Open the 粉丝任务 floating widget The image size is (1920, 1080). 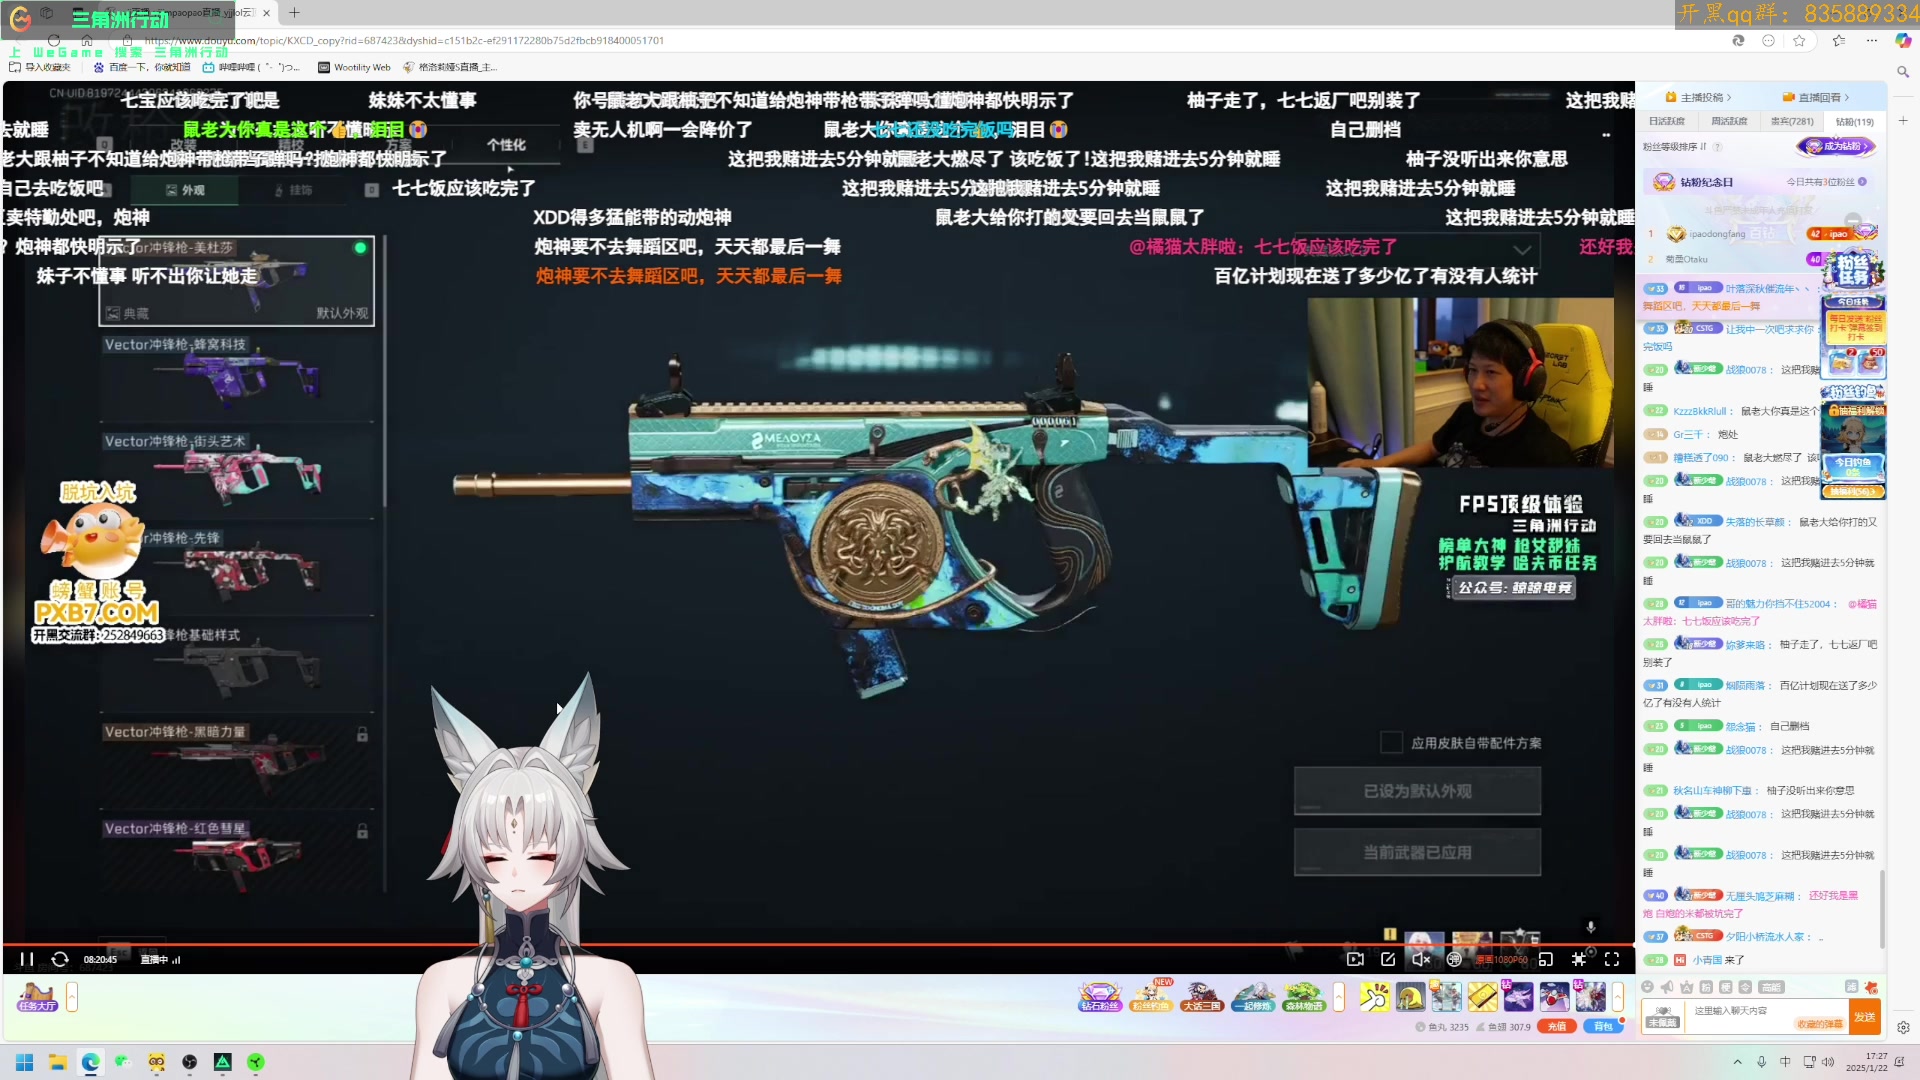(x=1853, y=271)
